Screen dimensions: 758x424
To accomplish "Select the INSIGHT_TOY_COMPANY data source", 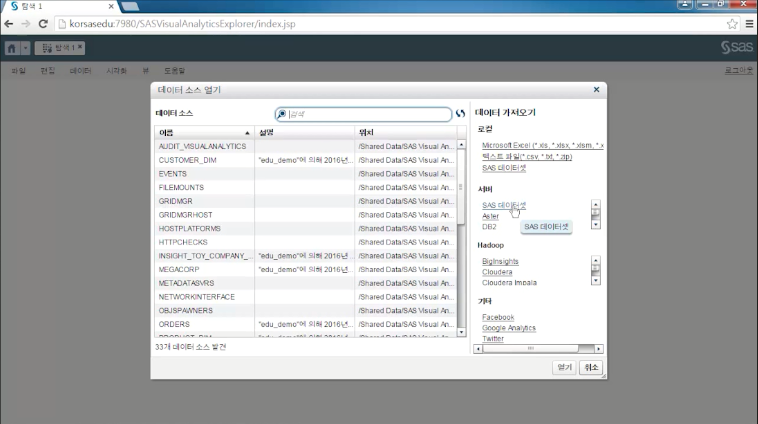I will coord(306,256).
